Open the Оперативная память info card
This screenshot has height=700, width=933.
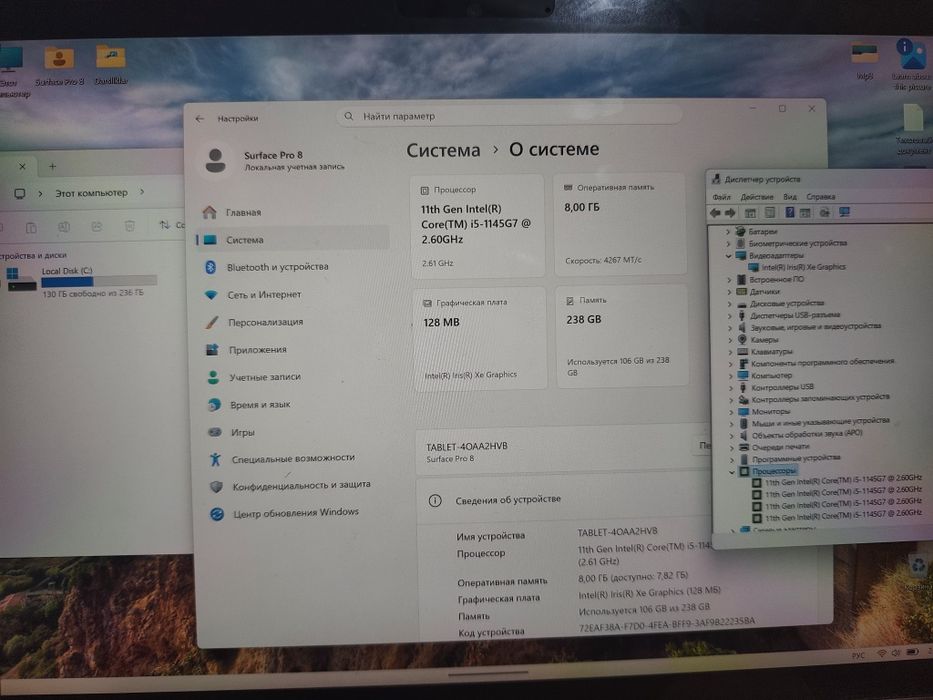pyautogui.click(x=619, y=224)
